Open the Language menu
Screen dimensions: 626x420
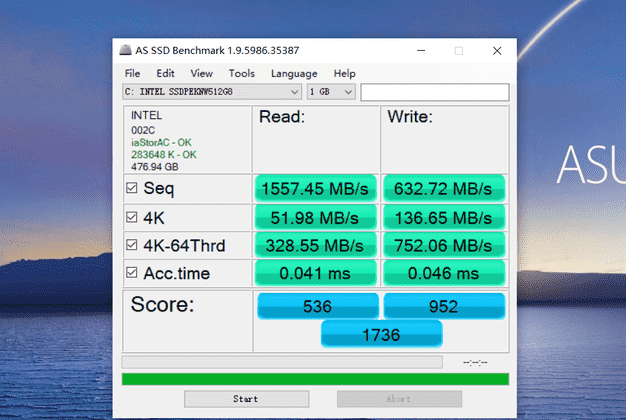(x=294, y=73)
